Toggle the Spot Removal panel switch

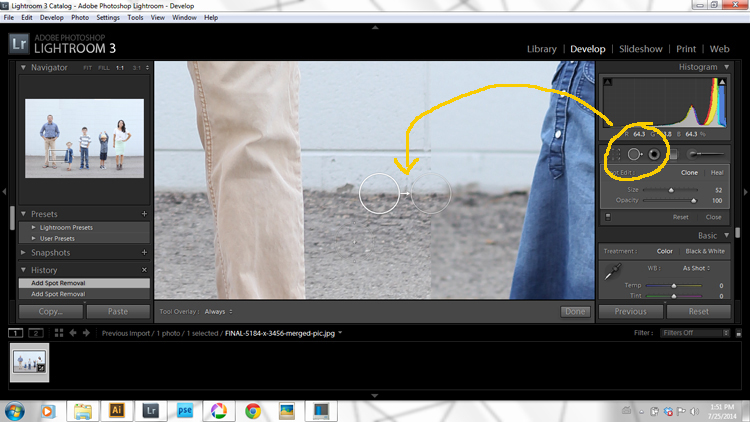pos(608,217)
